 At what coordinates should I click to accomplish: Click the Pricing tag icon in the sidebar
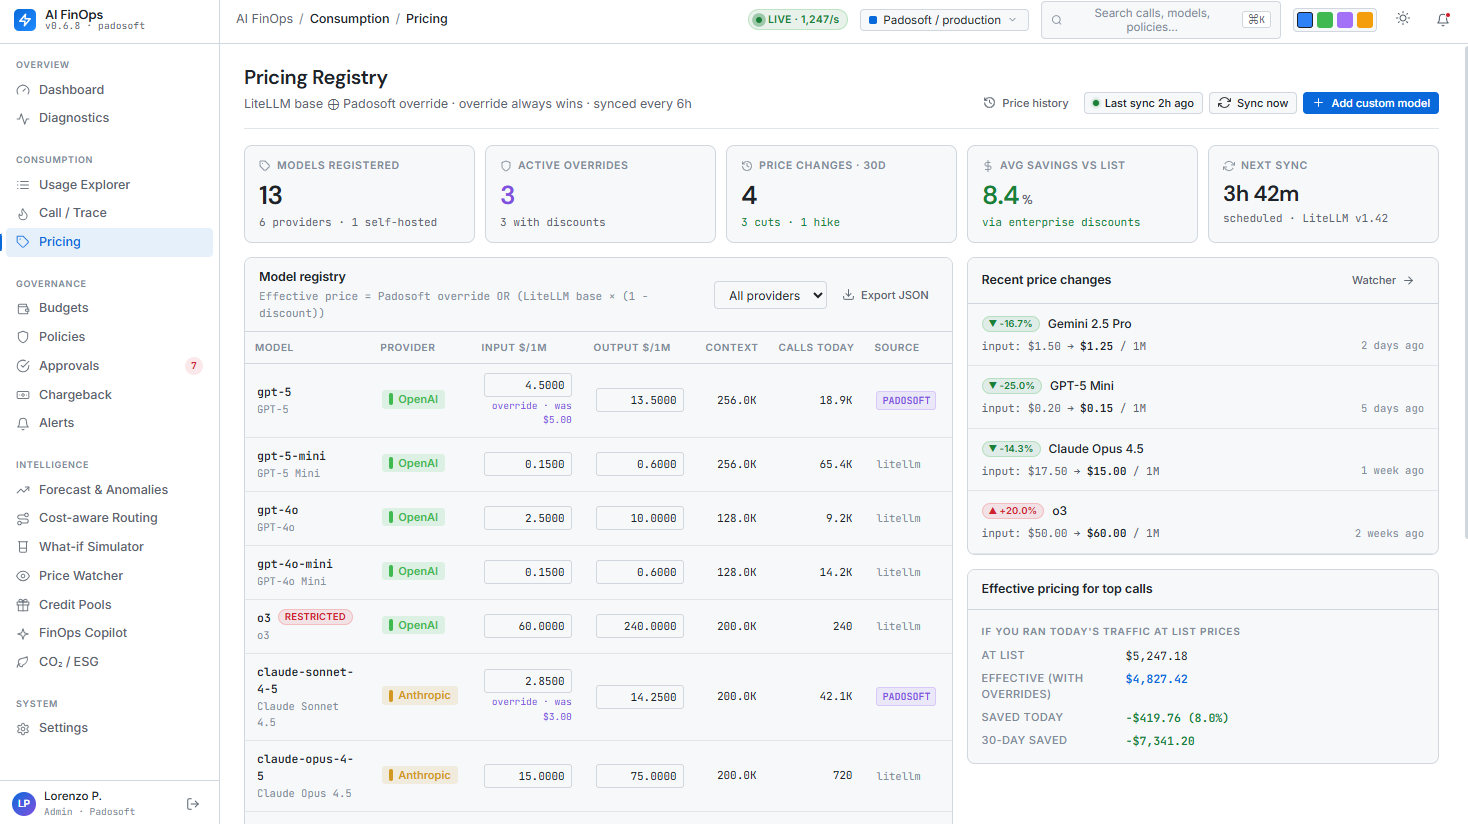tap(23, 242)
